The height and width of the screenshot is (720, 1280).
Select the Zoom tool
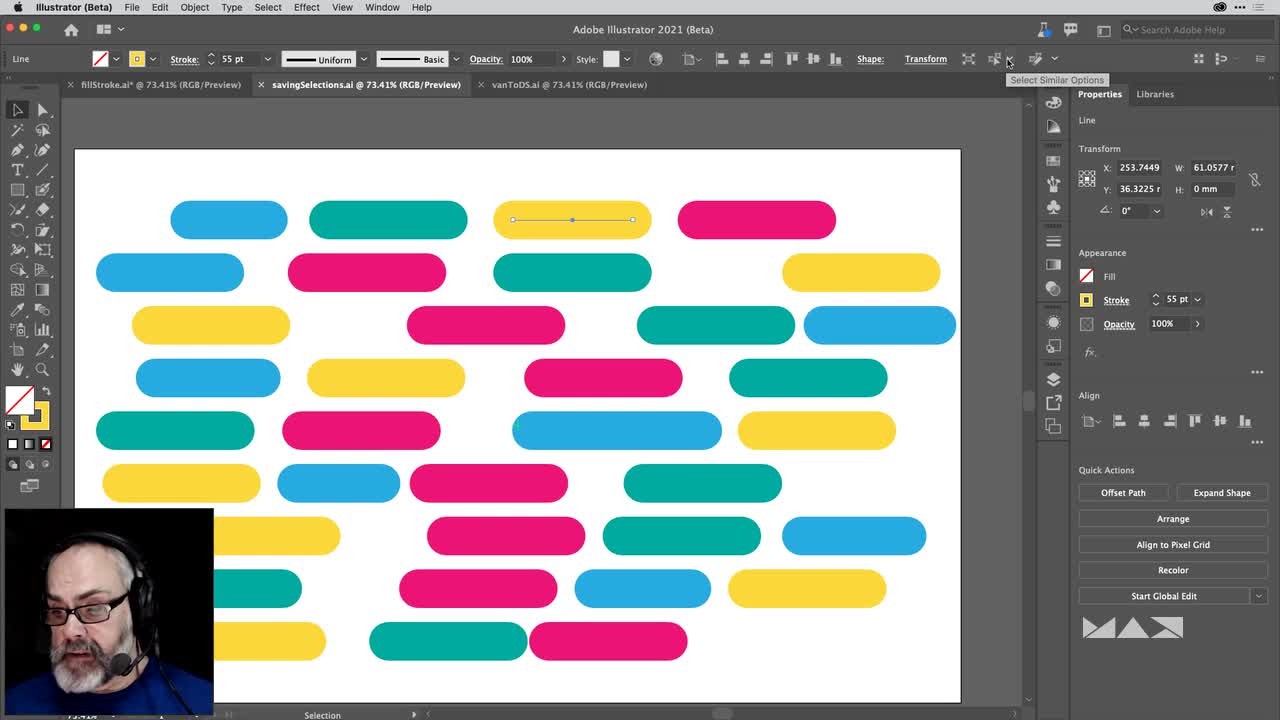[43, 370]
